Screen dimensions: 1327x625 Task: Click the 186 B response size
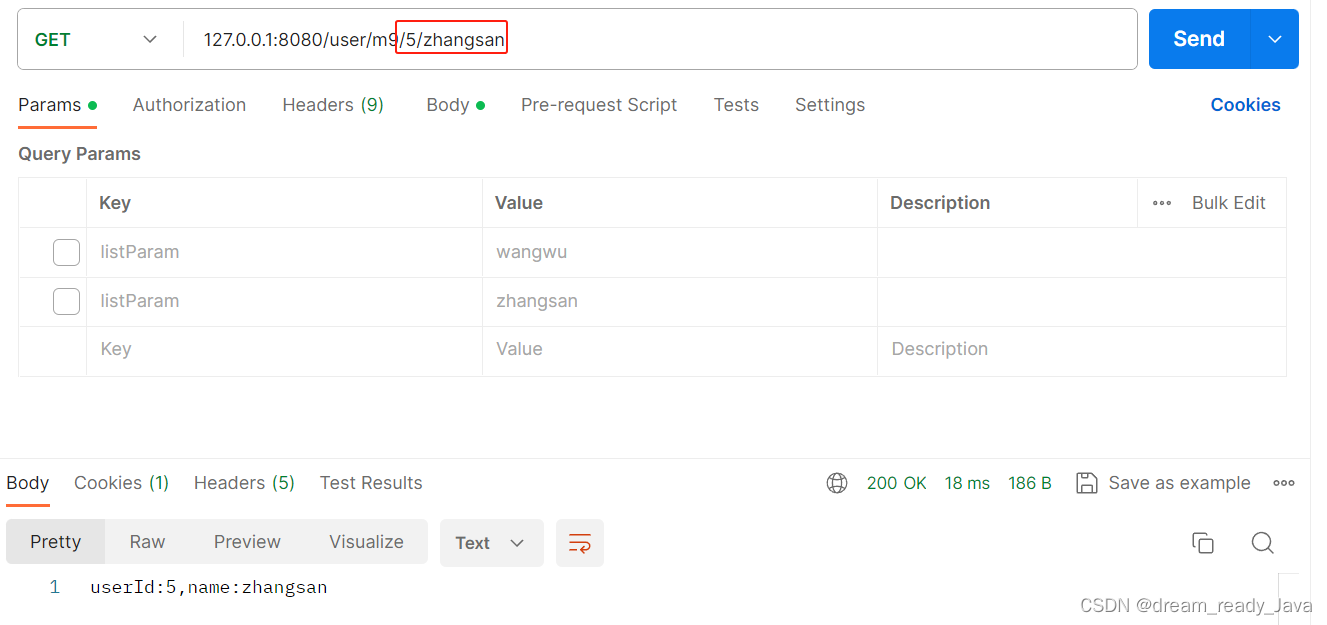(x=1030, y=483)
